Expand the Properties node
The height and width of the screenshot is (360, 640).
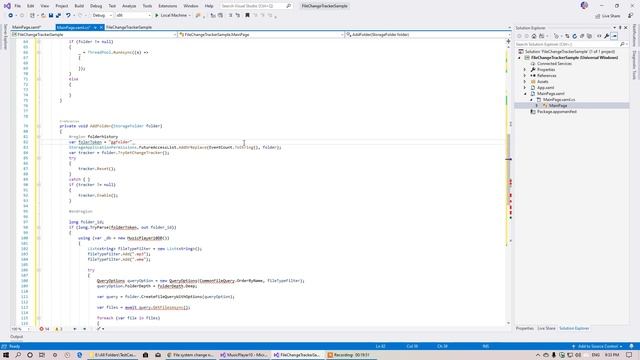click(525, 70)
